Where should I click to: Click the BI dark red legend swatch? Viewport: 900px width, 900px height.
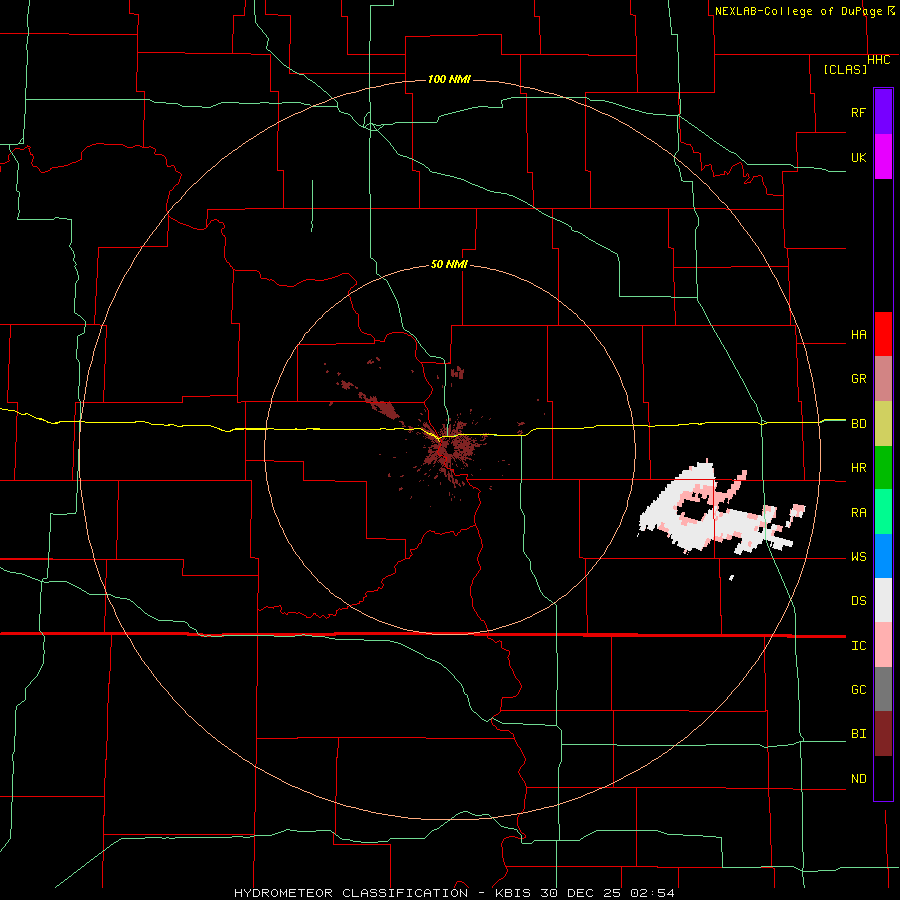click(x=883, y=734)
